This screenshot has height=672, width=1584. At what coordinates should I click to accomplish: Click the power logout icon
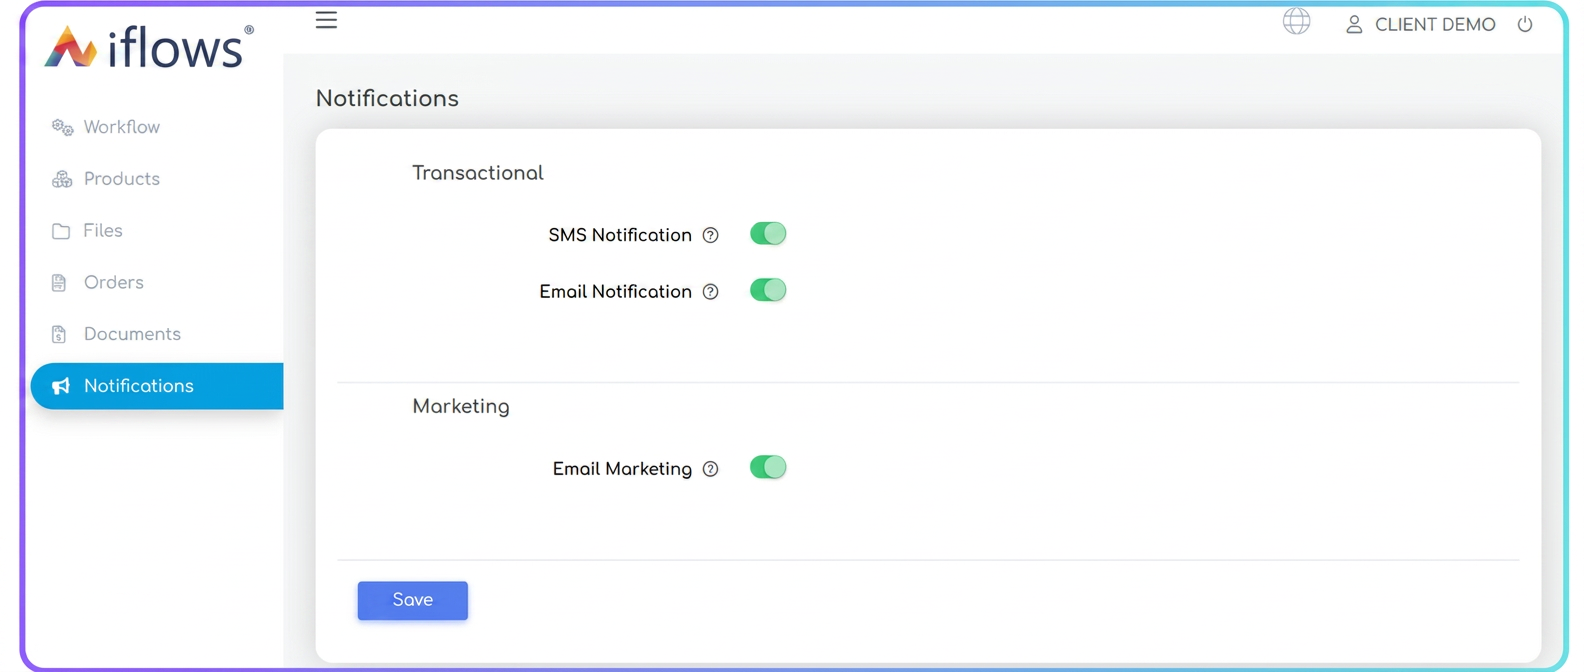(x=1525, y=24)
